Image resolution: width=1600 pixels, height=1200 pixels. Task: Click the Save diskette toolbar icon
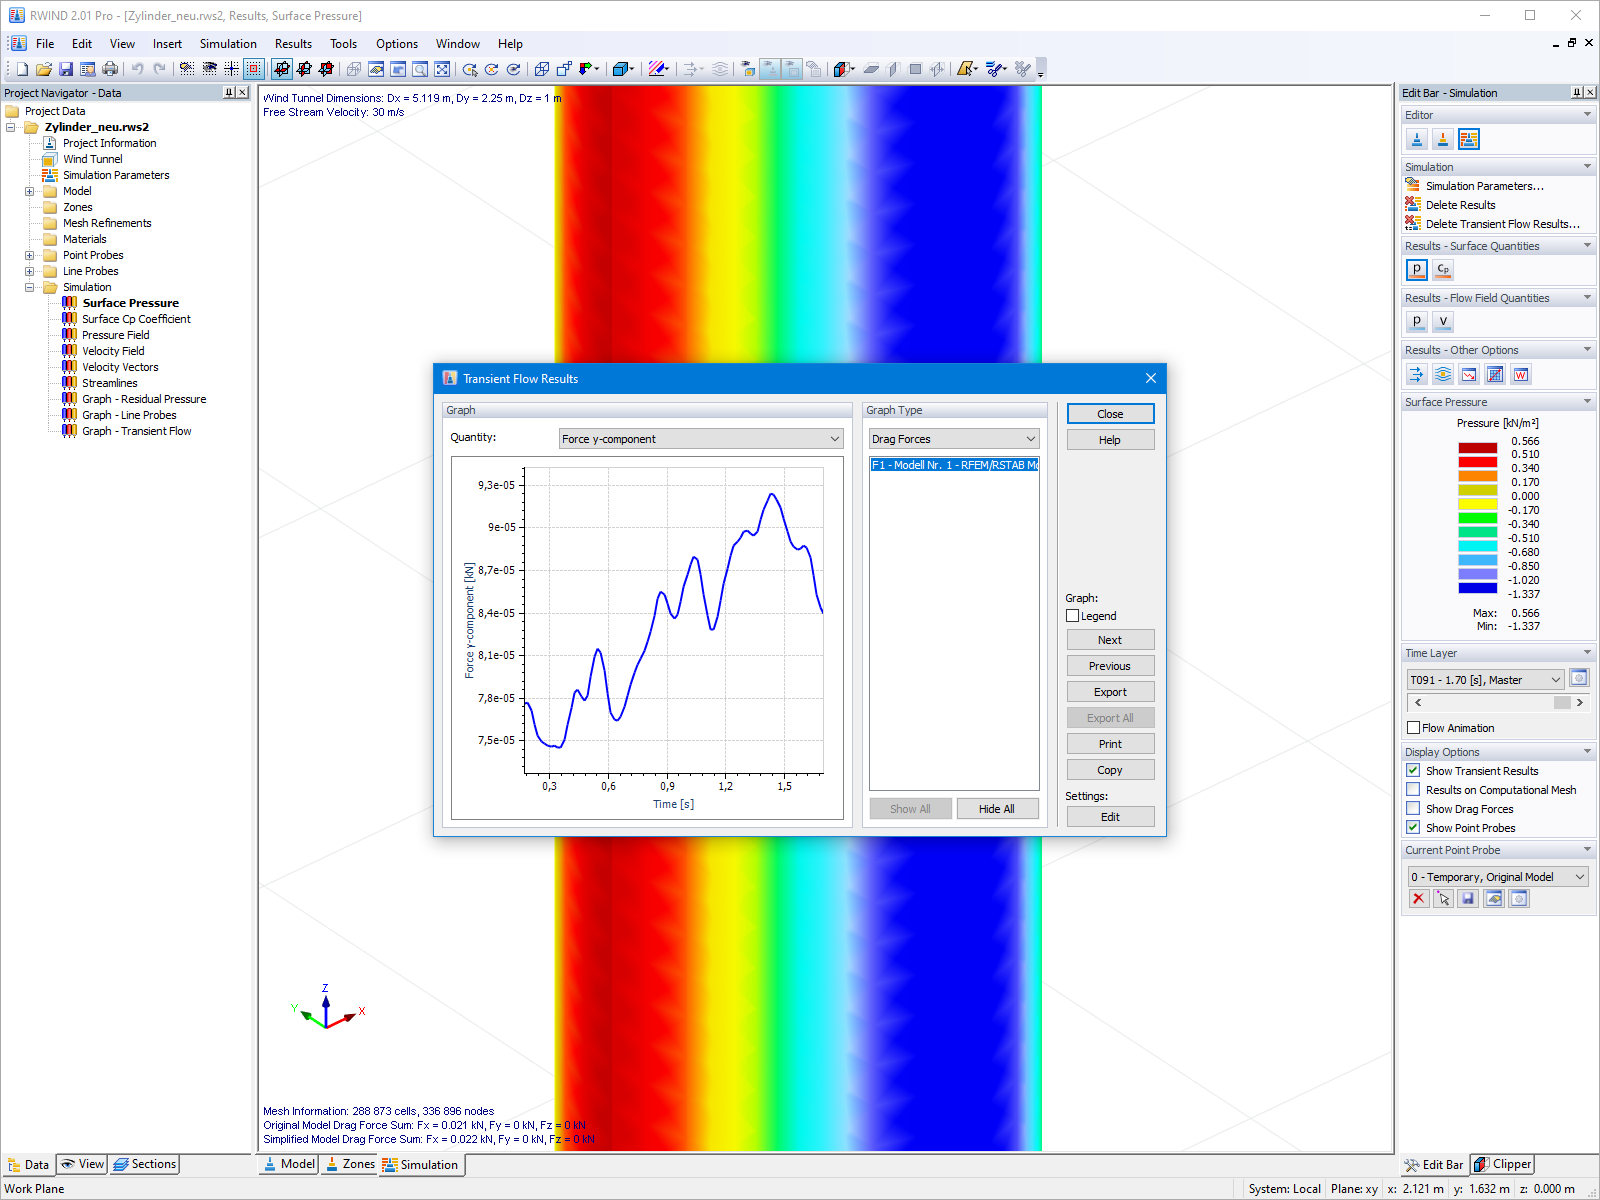click(x=66, y=69)
